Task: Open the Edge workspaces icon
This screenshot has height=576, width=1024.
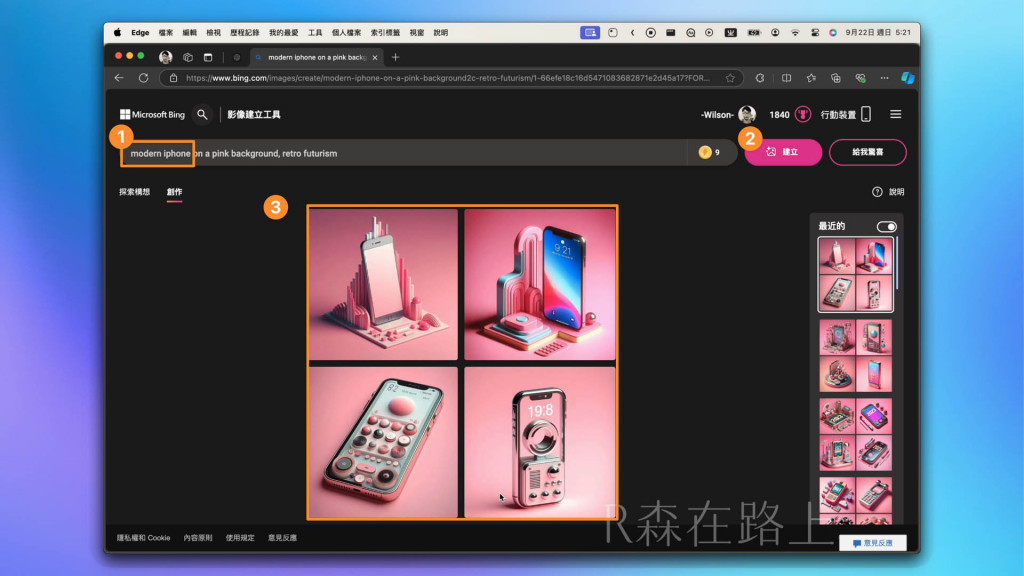Action: pyautogui.click(x=188, y=57)
